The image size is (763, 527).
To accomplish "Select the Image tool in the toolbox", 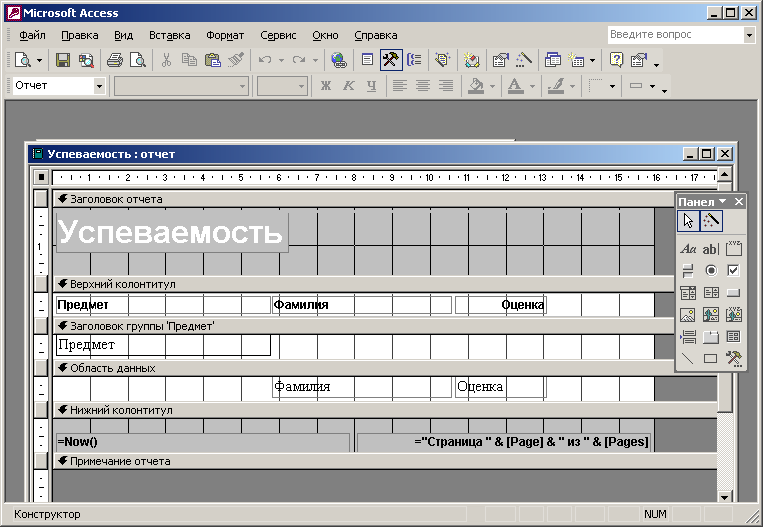I will (688, 314).
